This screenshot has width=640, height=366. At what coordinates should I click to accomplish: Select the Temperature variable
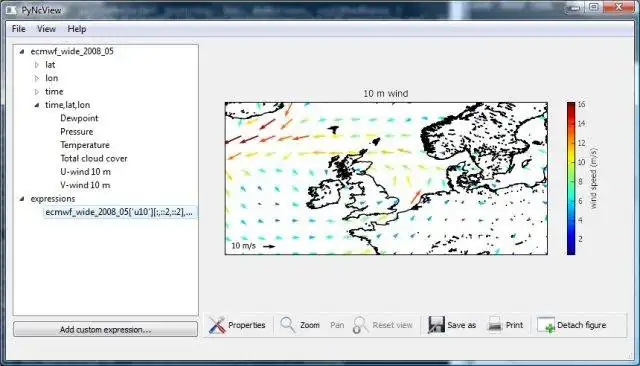coord(85,145)
